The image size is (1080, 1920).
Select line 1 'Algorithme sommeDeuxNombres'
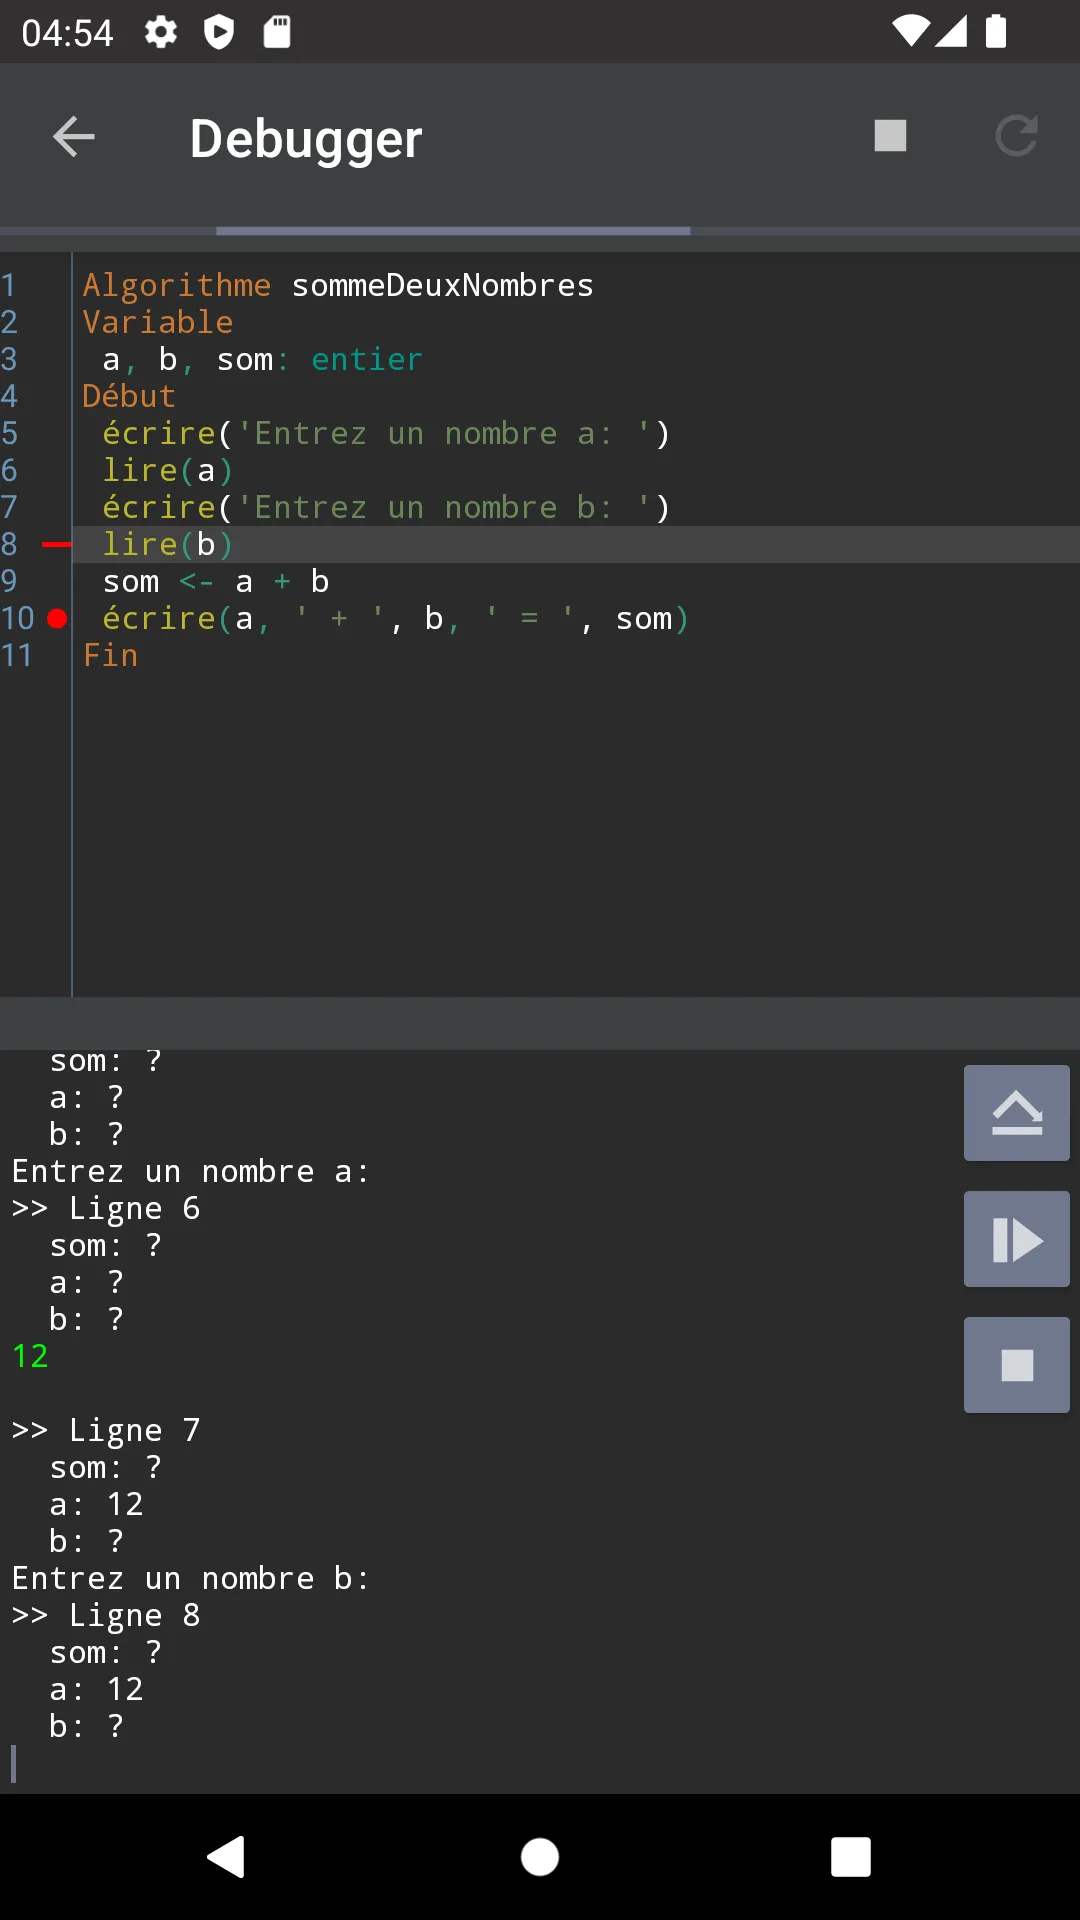pos(338,286)
